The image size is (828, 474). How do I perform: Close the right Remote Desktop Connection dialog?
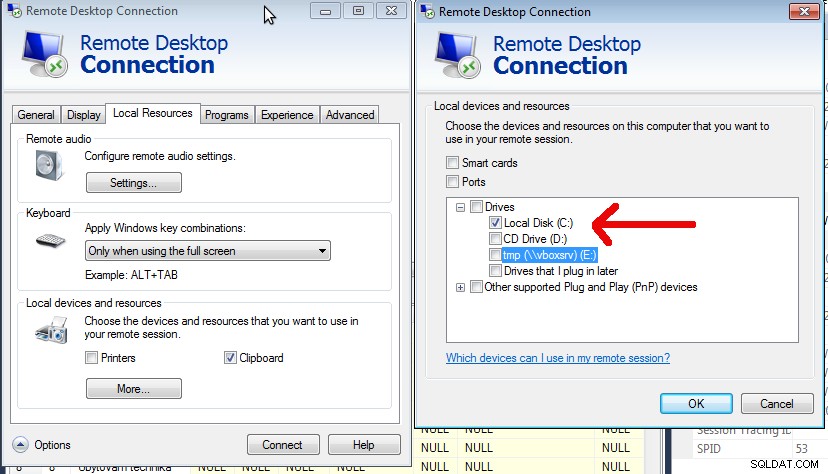coord(804,11)
